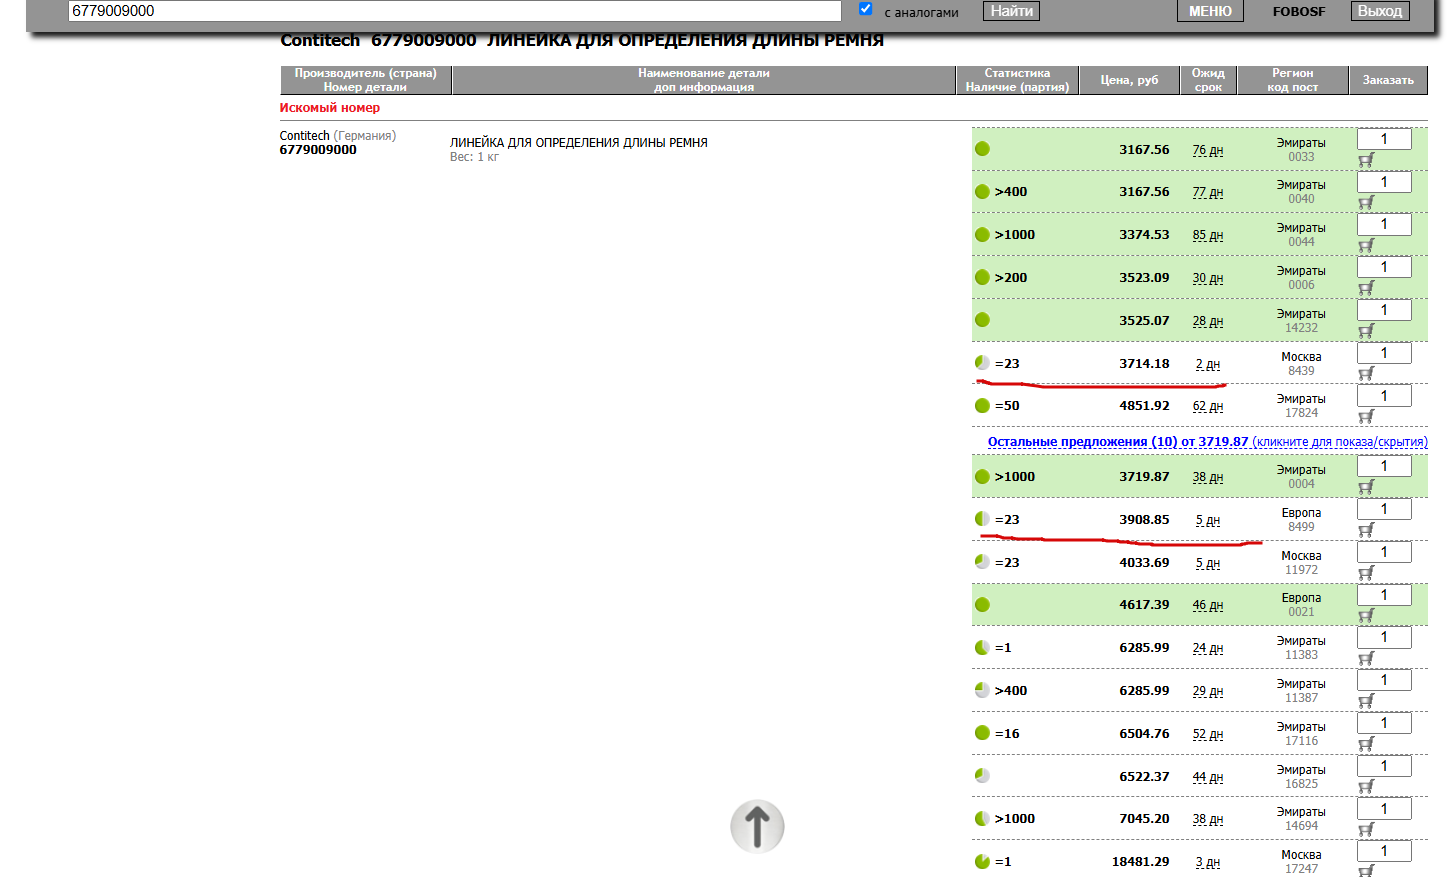This screenshot has height=877, width=1453.
Task: Click the cart icon for the Эмираты 14694 row
Action: tap(1366, 829)
